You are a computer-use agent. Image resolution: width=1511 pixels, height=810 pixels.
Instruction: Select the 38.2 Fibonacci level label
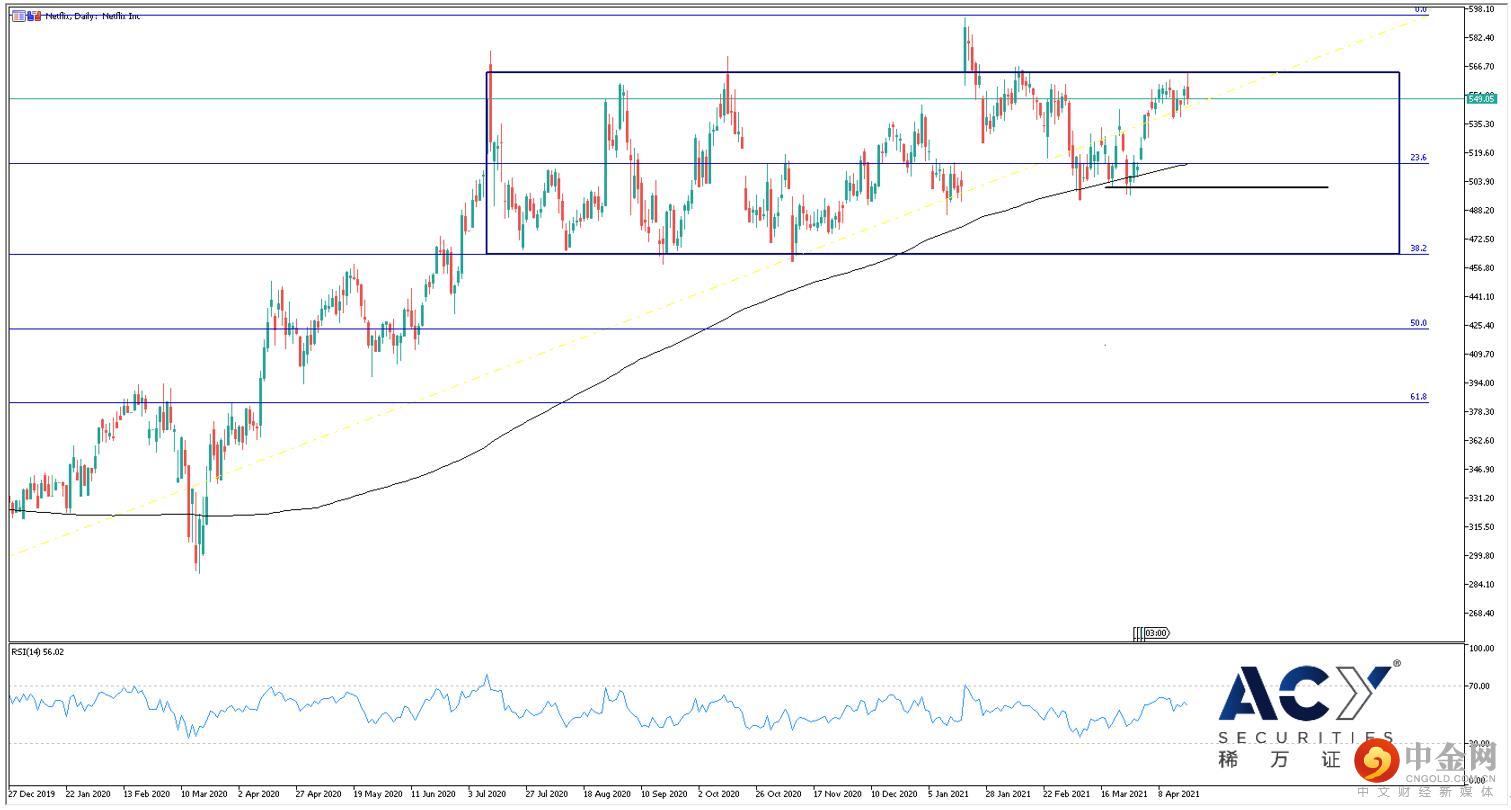[1418, 248]
